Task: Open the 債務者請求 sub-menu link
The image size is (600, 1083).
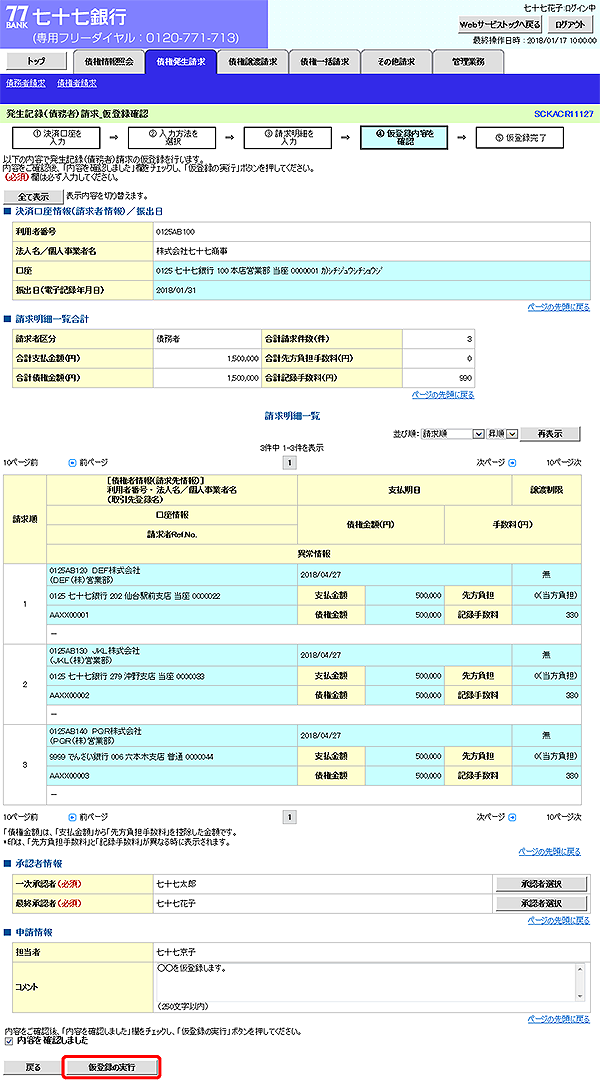Action: [26, 83]
